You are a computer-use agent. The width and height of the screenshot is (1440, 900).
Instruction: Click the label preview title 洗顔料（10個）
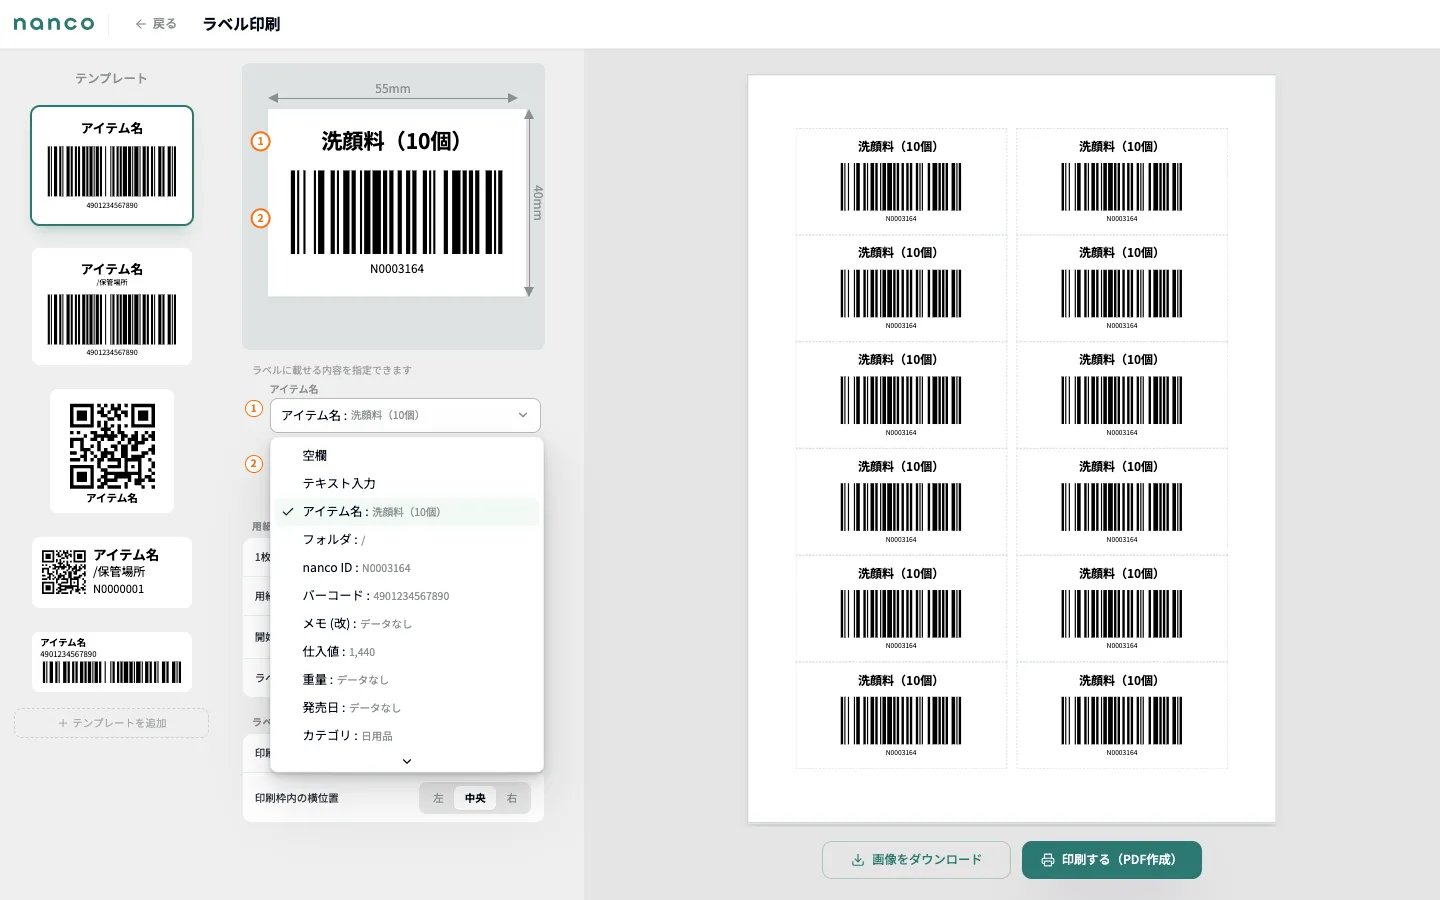[x=396, y=141]
